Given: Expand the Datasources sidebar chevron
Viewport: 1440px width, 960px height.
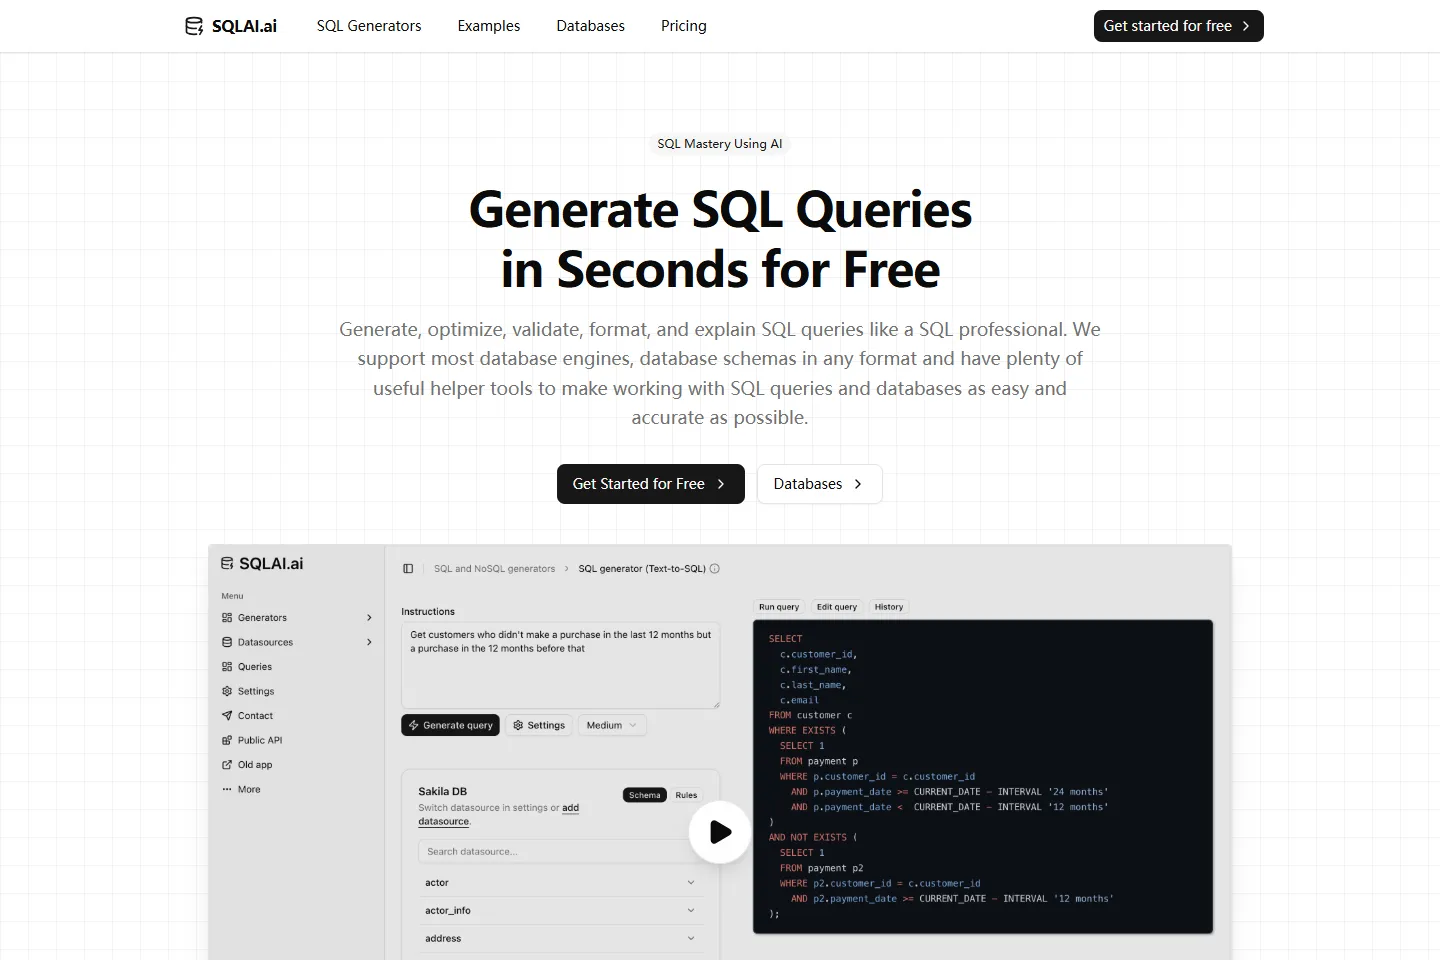Looking at the screenshot, I should [x=369, y=642].
